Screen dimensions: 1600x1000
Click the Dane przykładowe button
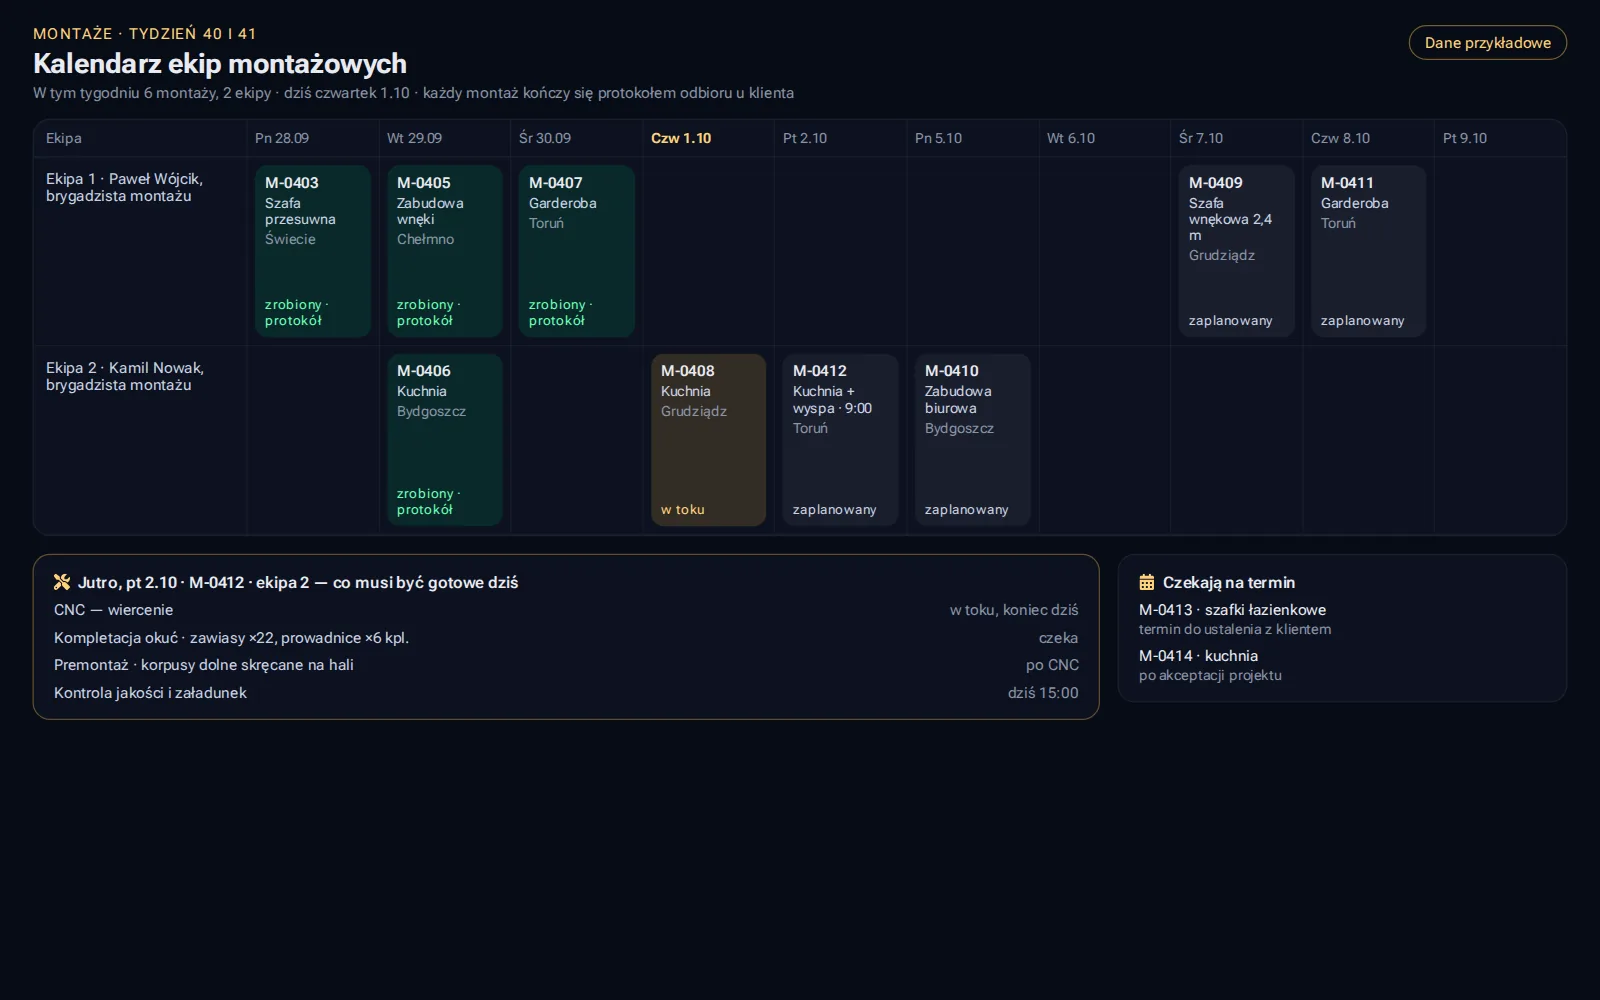pos(1487,43)
